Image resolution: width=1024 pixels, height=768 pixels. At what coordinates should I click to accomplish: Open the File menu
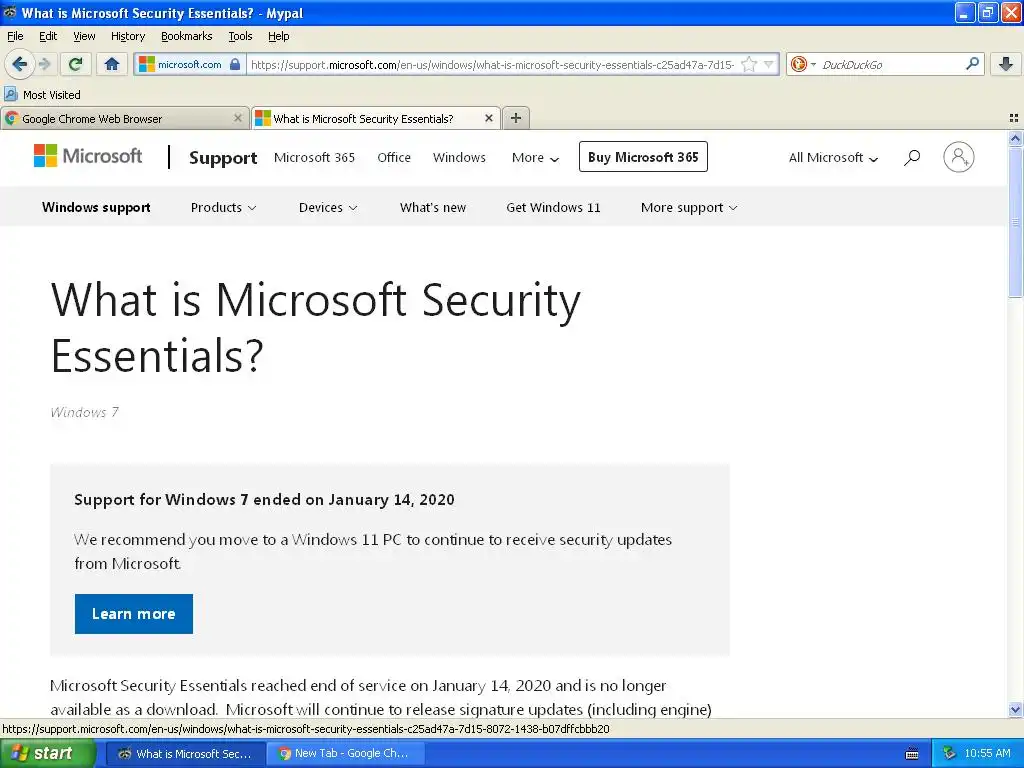point(15,36)
